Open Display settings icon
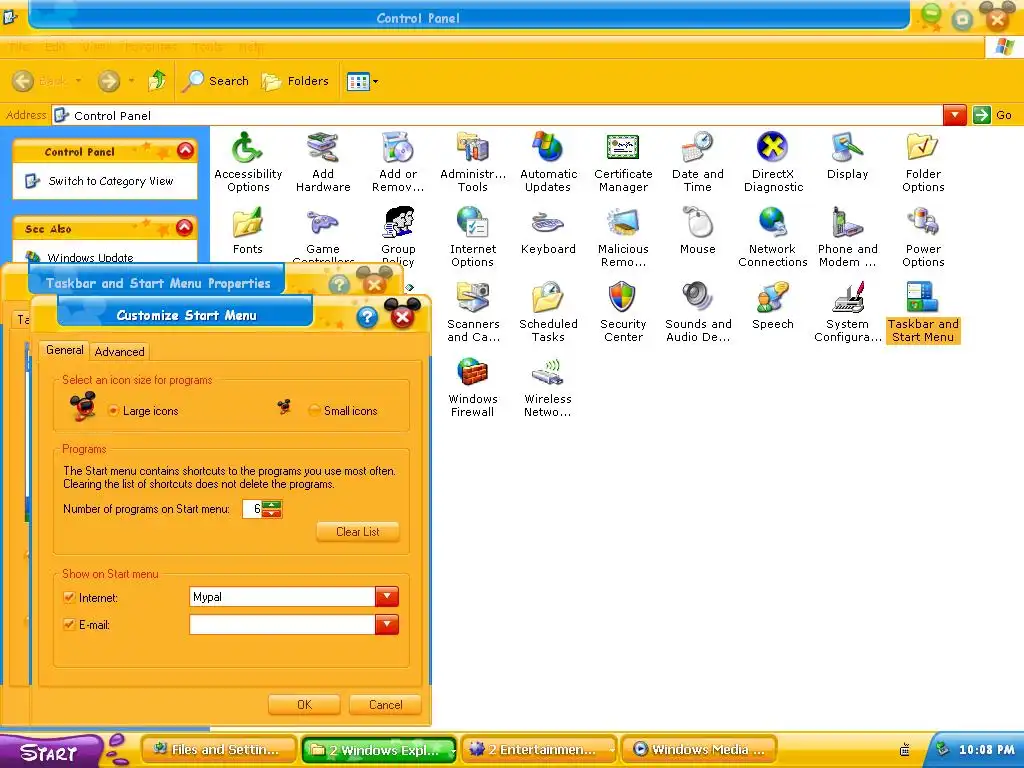 [848, 155]
